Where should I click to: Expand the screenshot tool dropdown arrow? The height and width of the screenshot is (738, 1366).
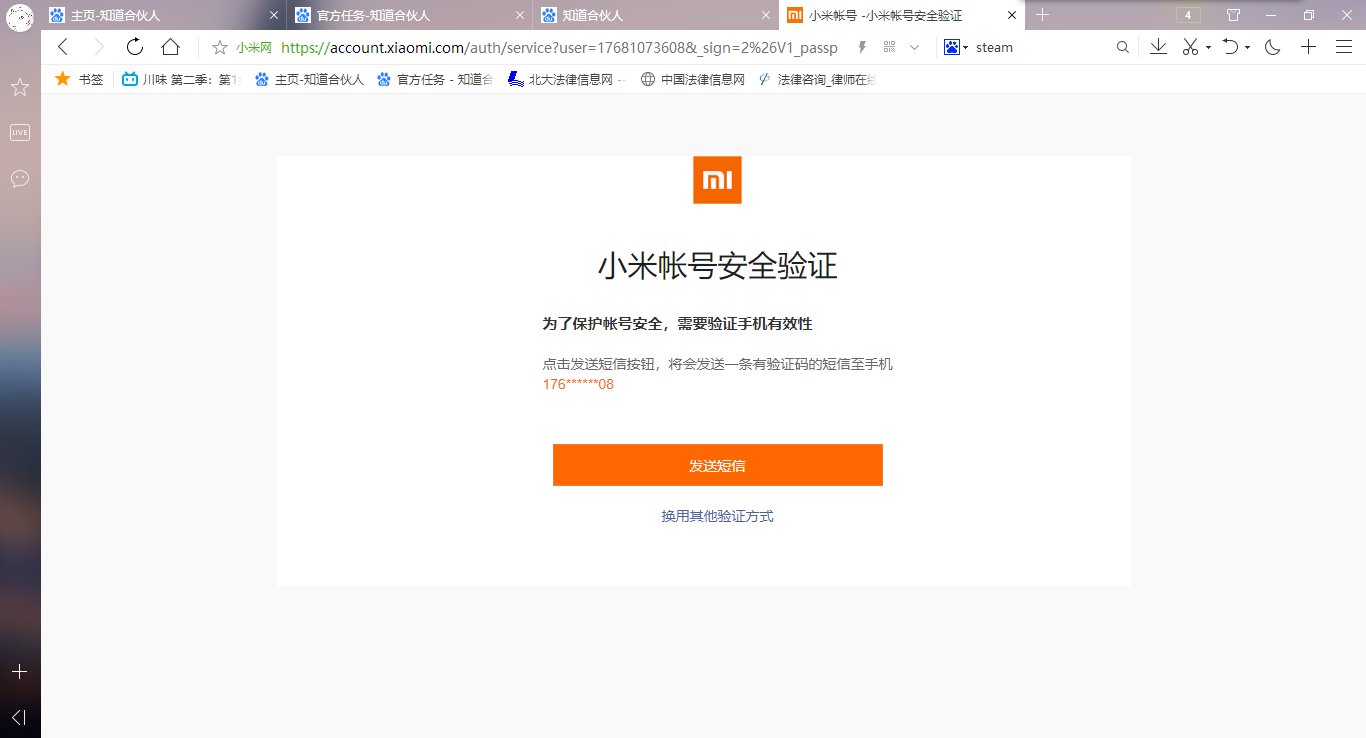(x=1208, y=47)
